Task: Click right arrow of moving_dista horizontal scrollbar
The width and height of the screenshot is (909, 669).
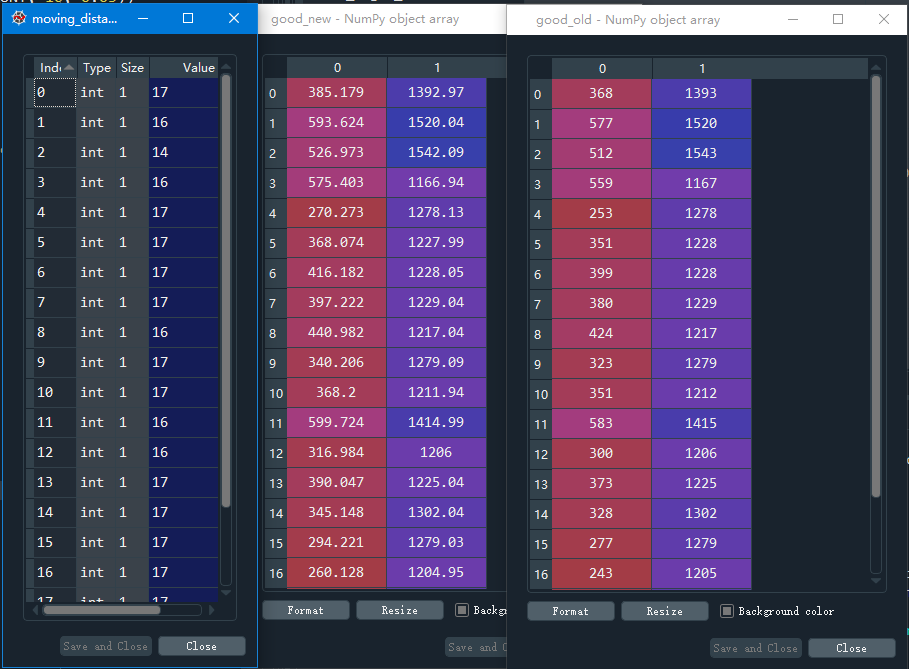Action: pos(211,610)
